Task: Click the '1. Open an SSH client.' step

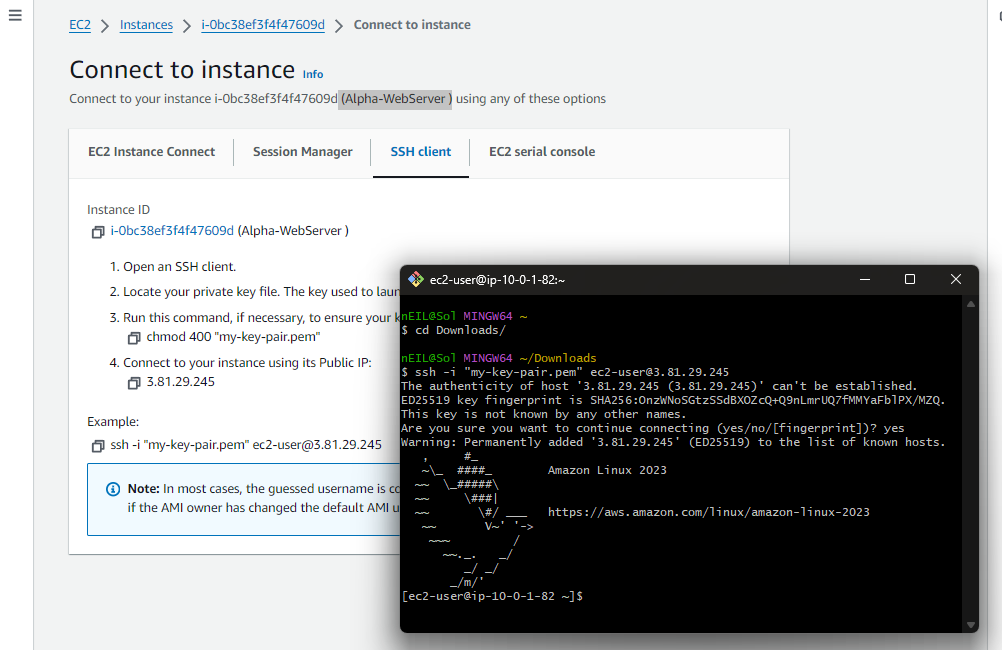Action: coord(173,267)
